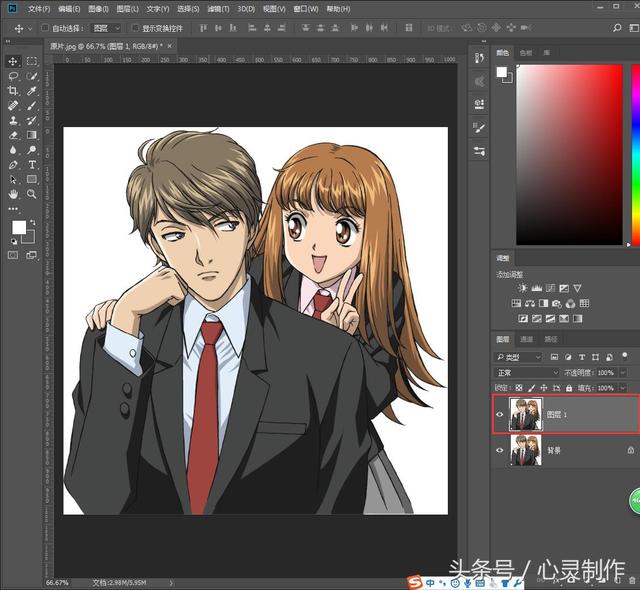
Task: Expand the toolbox double-arrow
Action: coord(8,41)
